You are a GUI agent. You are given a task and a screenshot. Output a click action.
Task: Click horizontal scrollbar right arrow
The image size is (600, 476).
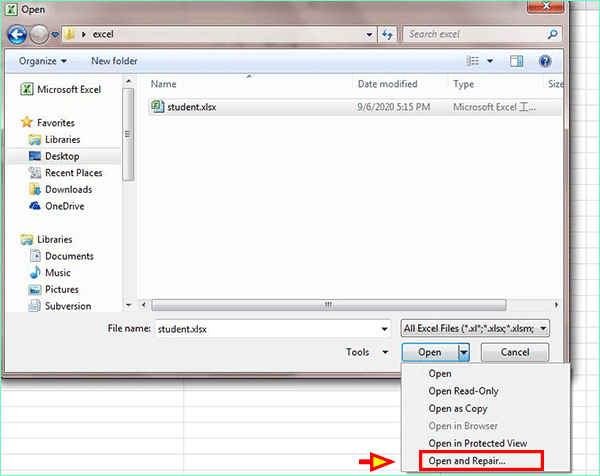pyautogui.click(x=556, y=305)
